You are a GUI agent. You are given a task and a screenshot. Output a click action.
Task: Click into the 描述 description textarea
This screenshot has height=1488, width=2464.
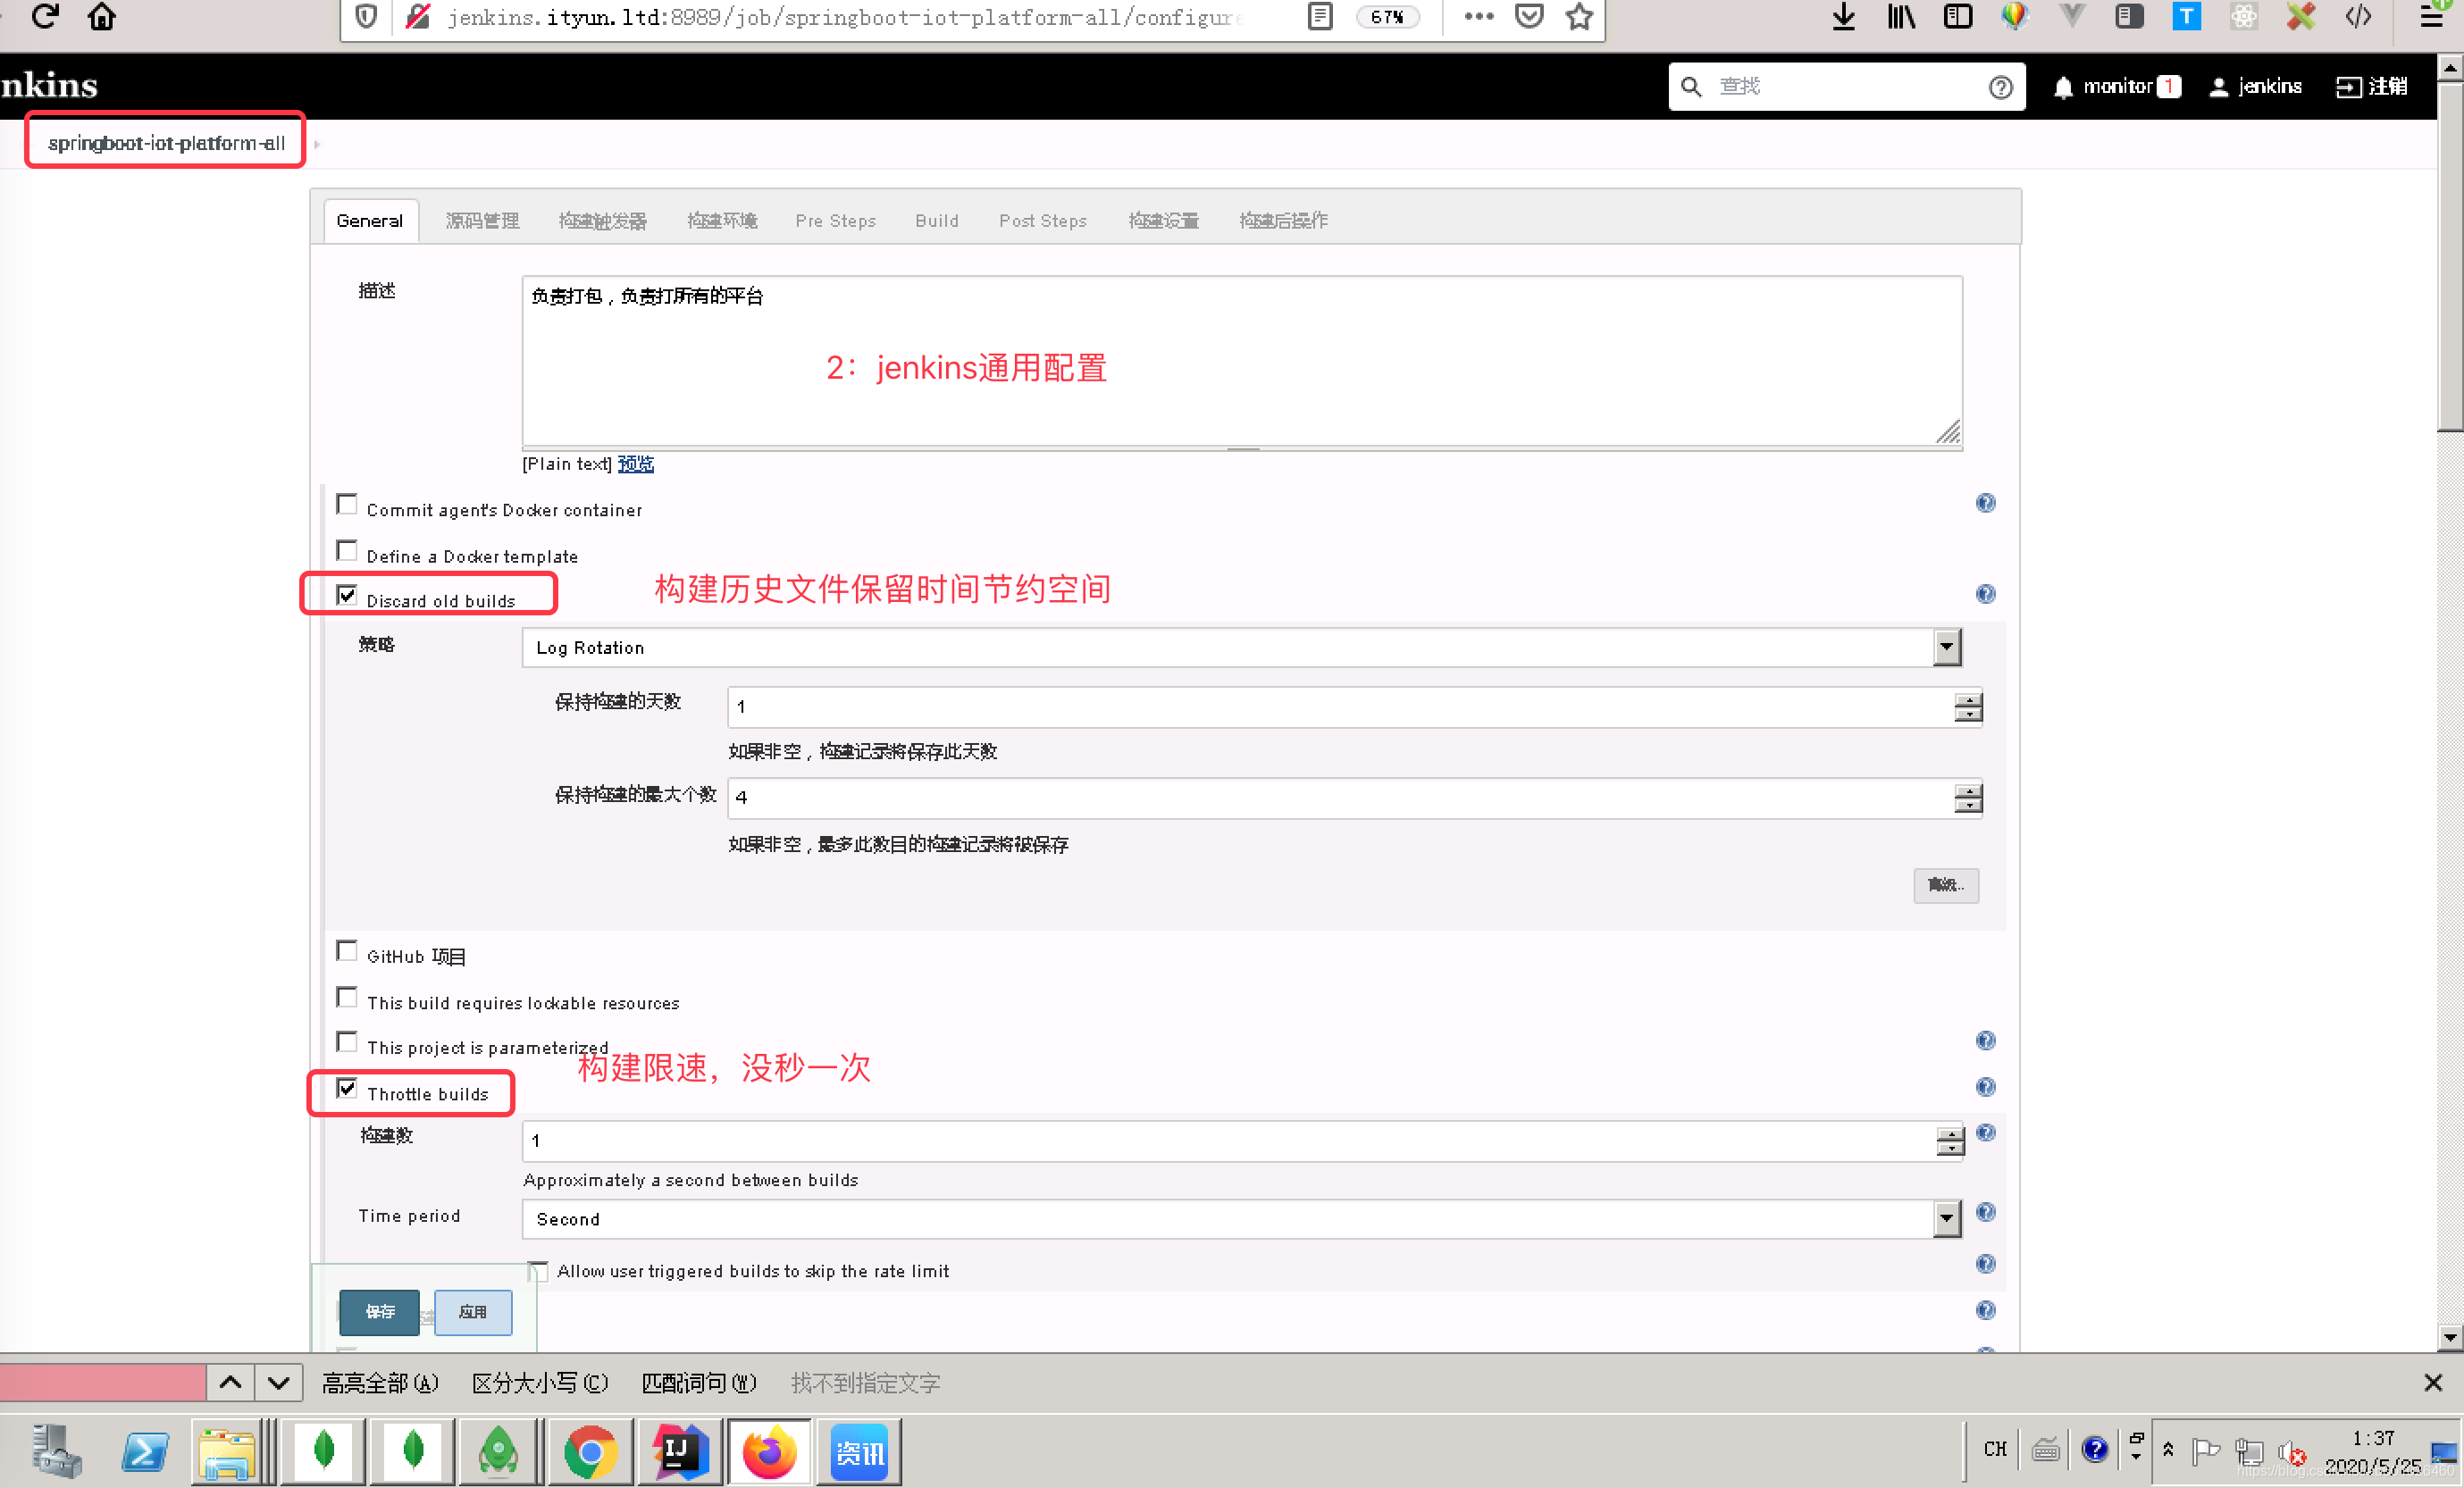tap(1241, 361)
